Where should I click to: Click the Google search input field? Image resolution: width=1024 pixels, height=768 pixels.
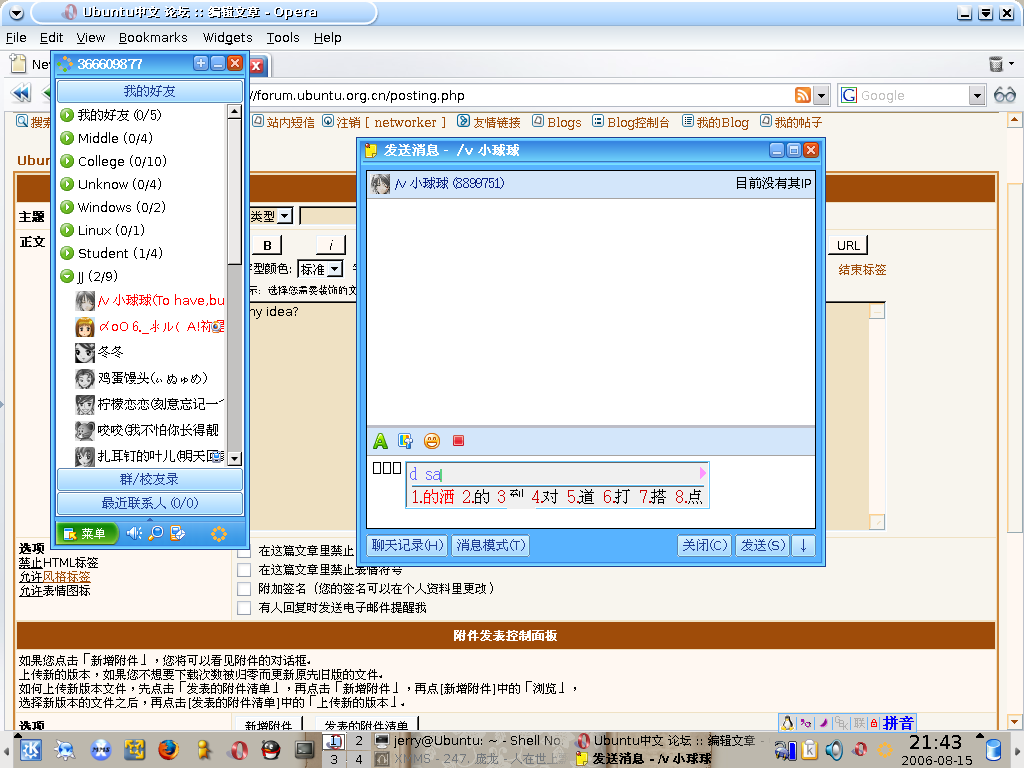(912, 95)
